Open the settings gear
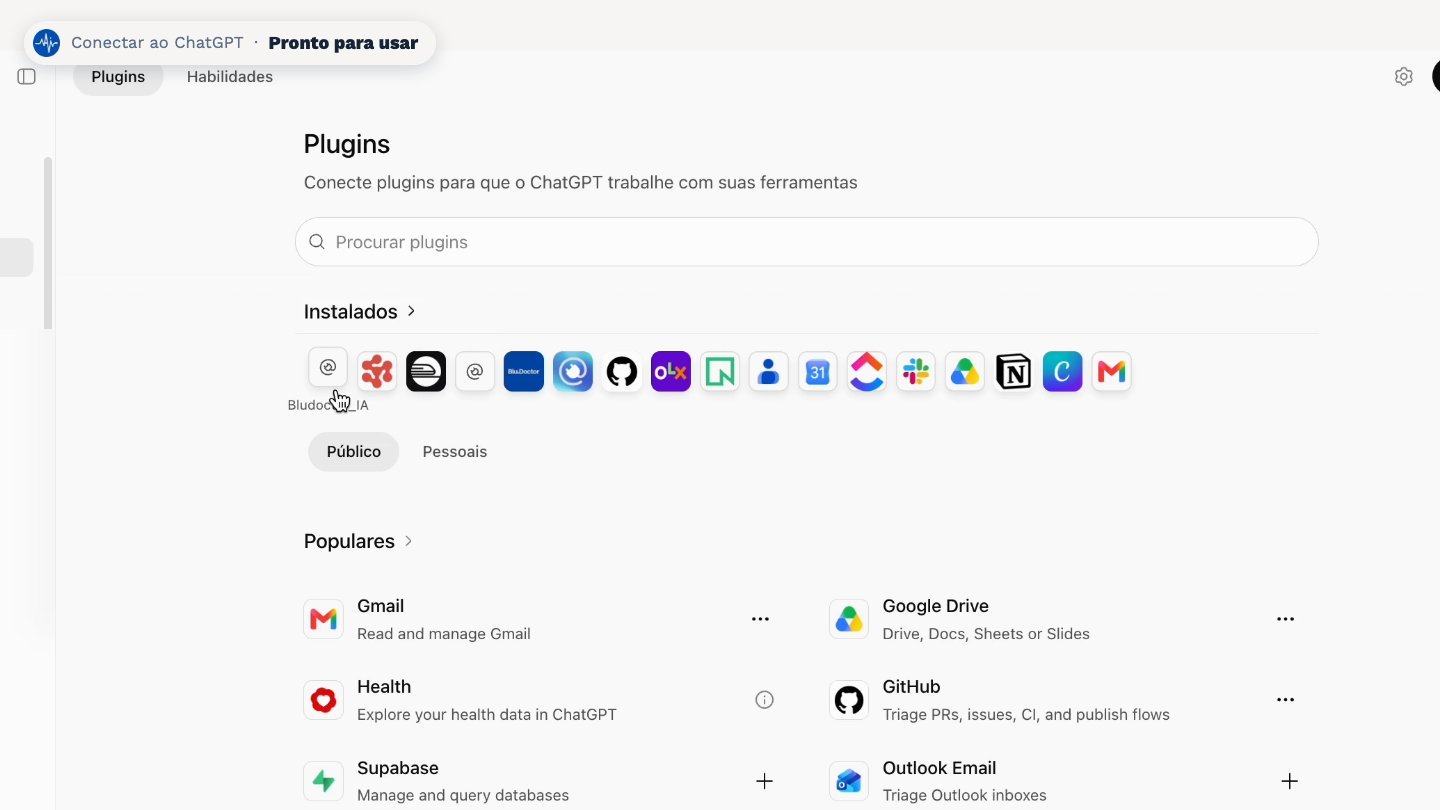This screenshot has height=810, width=1440. click(x=1404, y=77)
